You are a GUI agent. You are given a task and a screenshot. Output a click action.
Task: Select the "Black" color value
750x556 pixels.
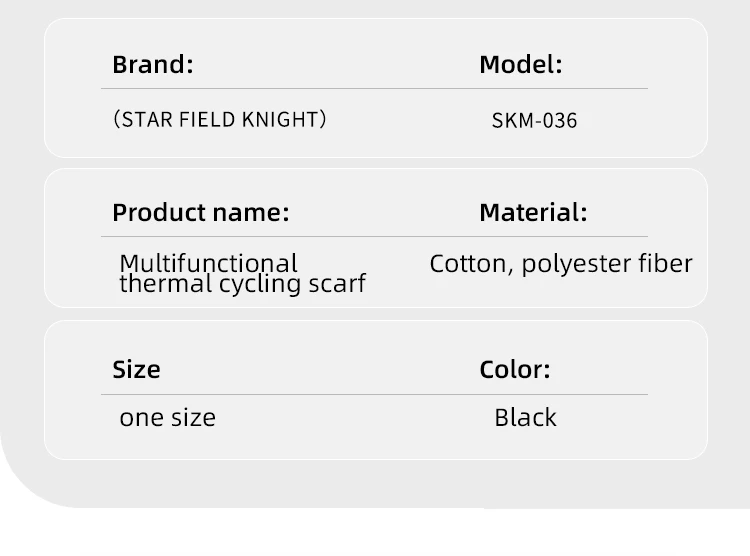(x=525, y=418)
